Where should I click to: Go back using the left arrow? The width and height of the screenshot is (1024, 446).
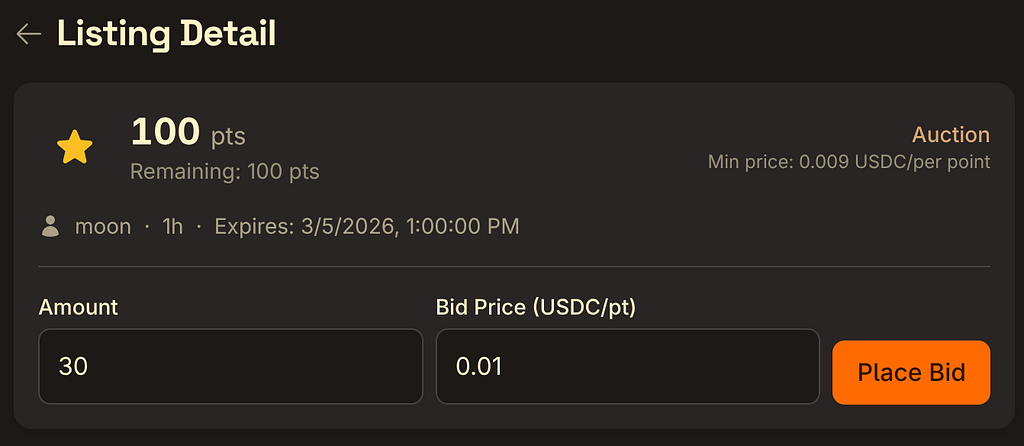(x=28, y=34)
